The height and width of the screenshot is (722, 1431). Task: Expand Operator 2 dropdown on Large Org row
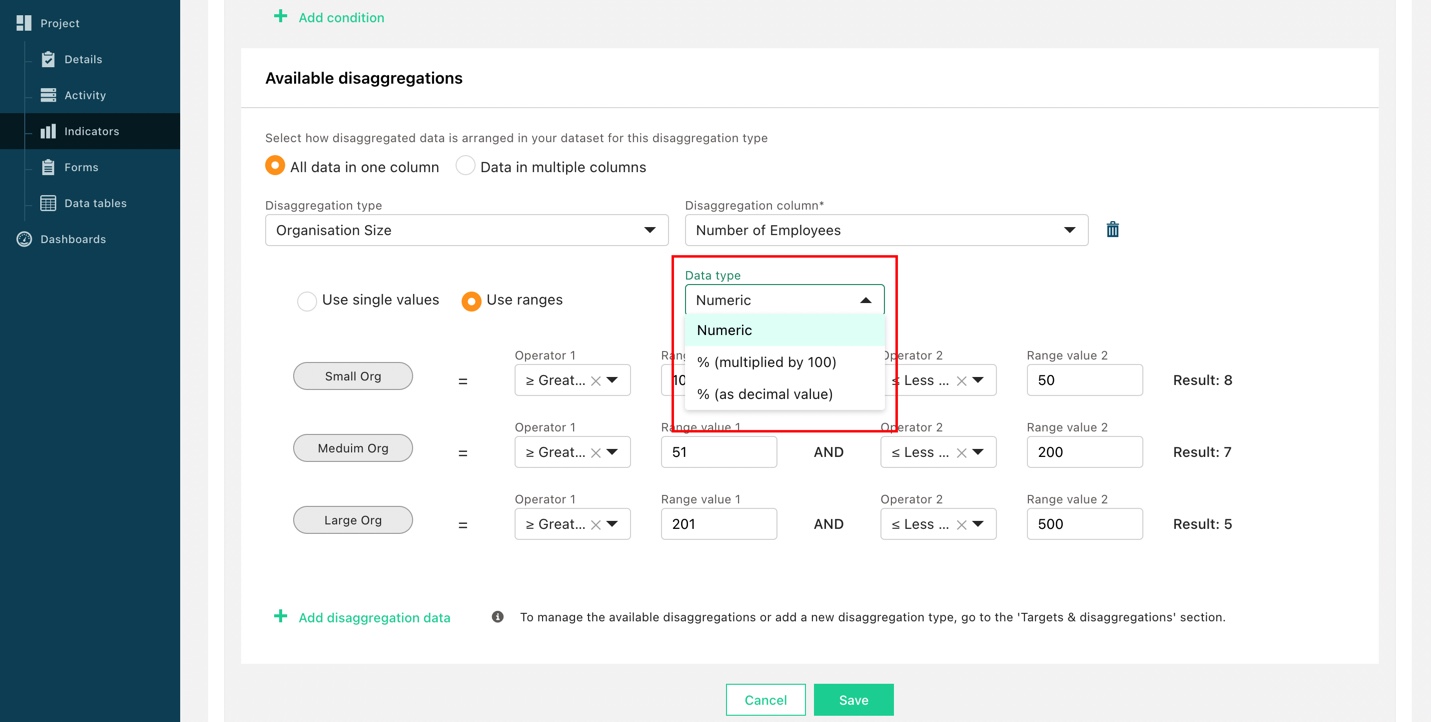pos(977,523)
